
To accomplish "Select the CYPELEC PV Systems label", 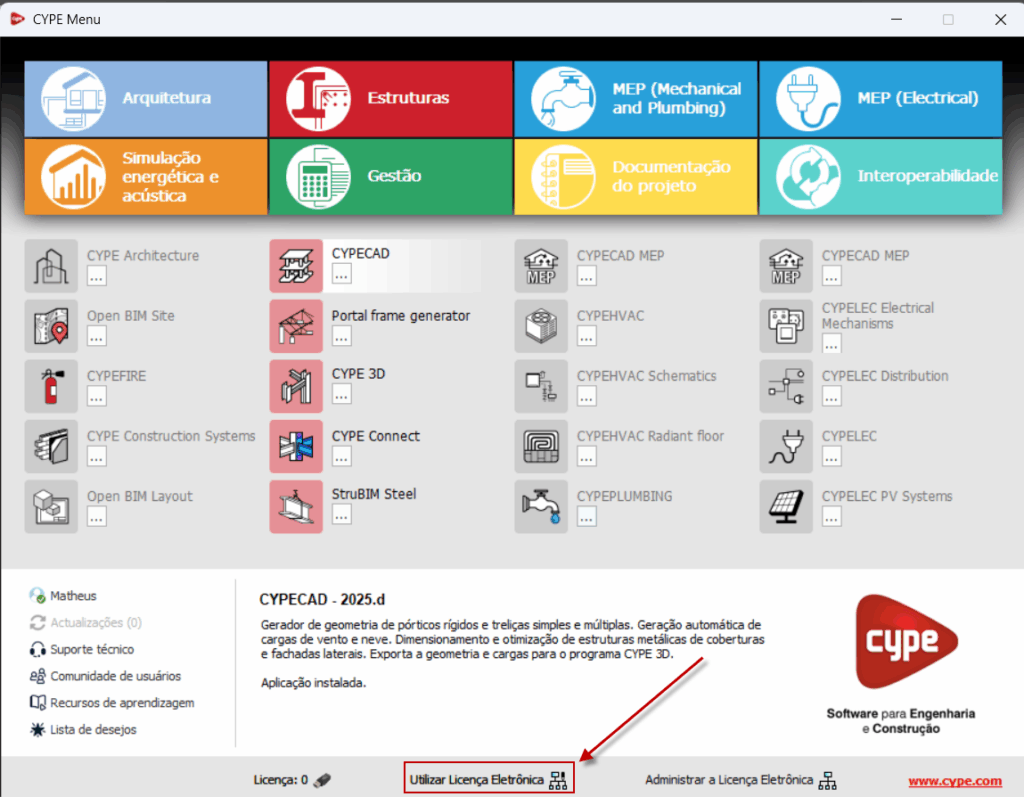I will (887, 496).
